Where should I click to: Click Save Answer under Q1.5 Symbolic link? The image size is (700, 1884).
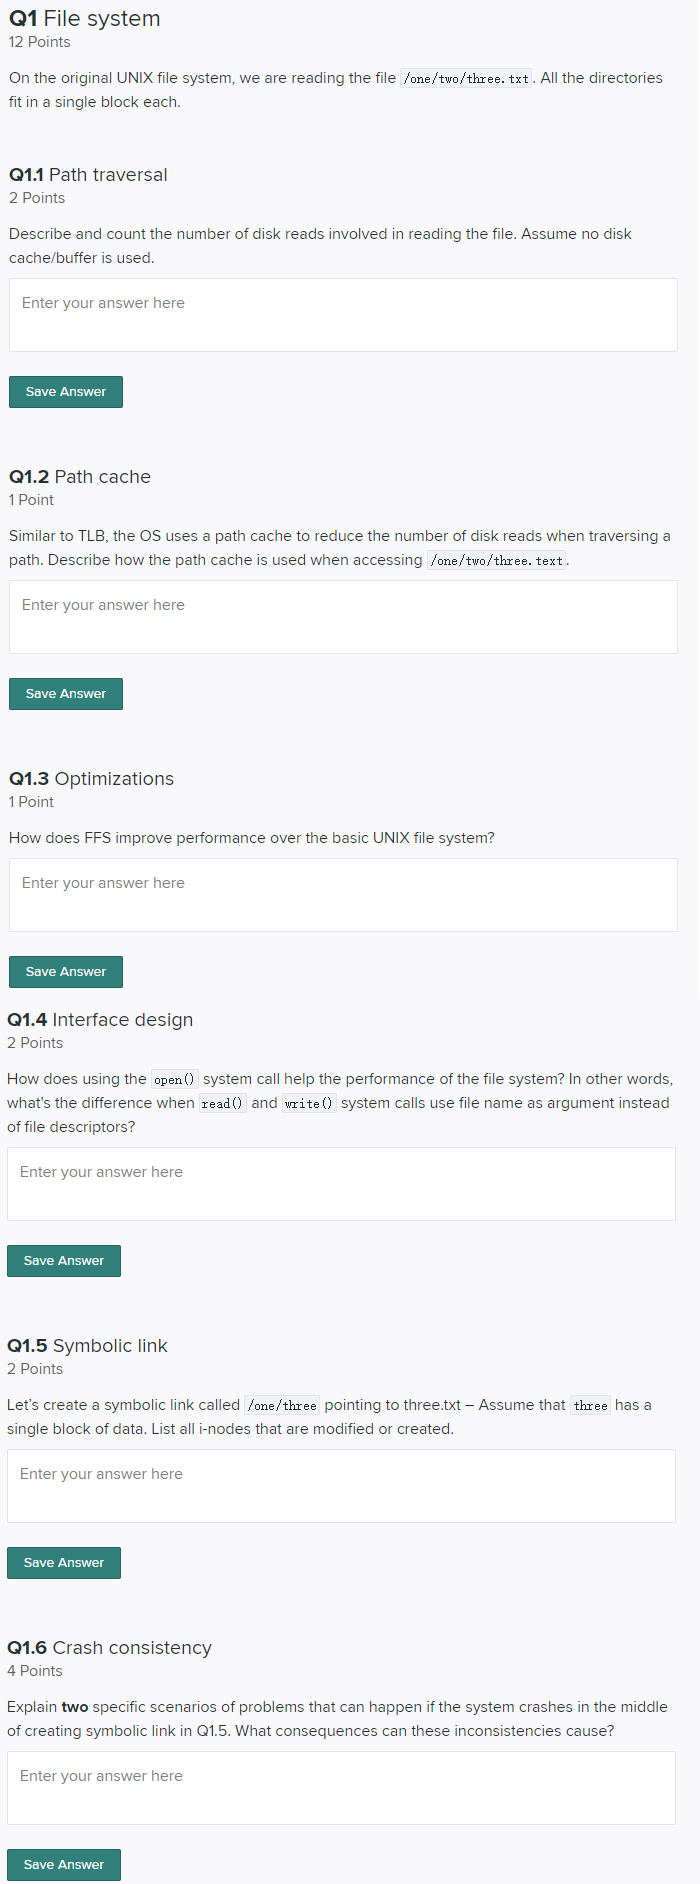[63, 1562]
